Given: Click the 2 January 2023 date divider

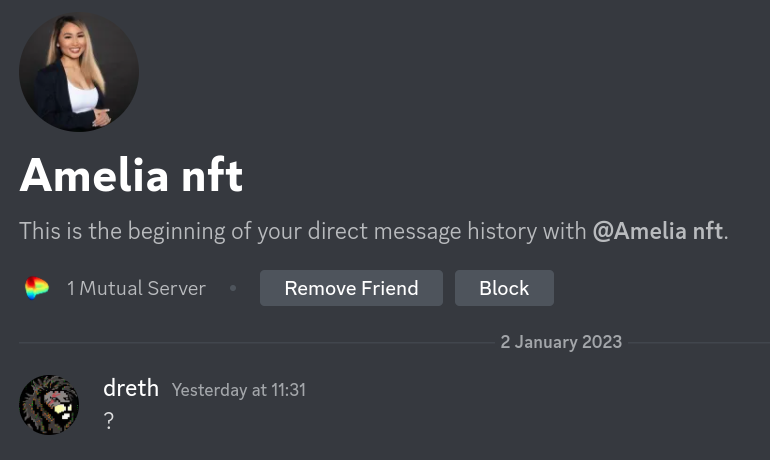Looking at the screenshot, I should (561, 342).
